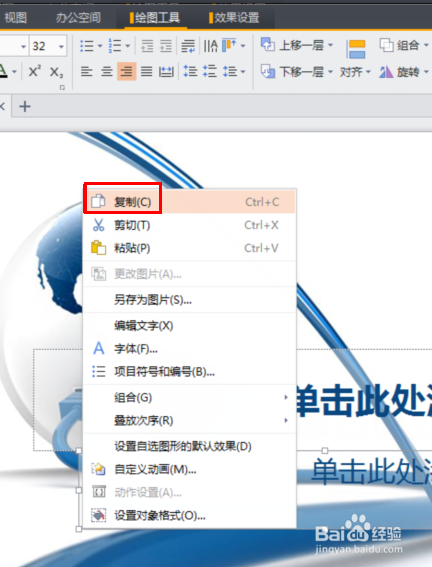Open 项目符号和编号(B)... from menu

[x=189, y=371]
